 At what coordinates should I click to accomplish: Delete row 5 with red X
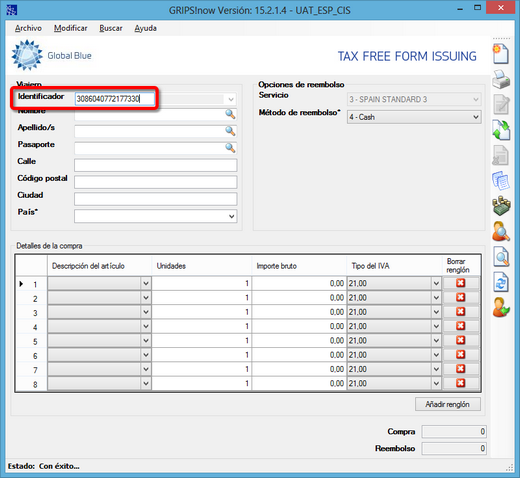point(461,340)
